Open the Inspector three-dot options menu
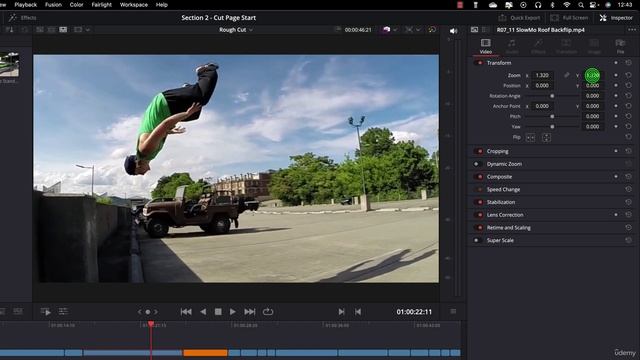The height and width of the screenshot is (360, 640). [632, 30]
